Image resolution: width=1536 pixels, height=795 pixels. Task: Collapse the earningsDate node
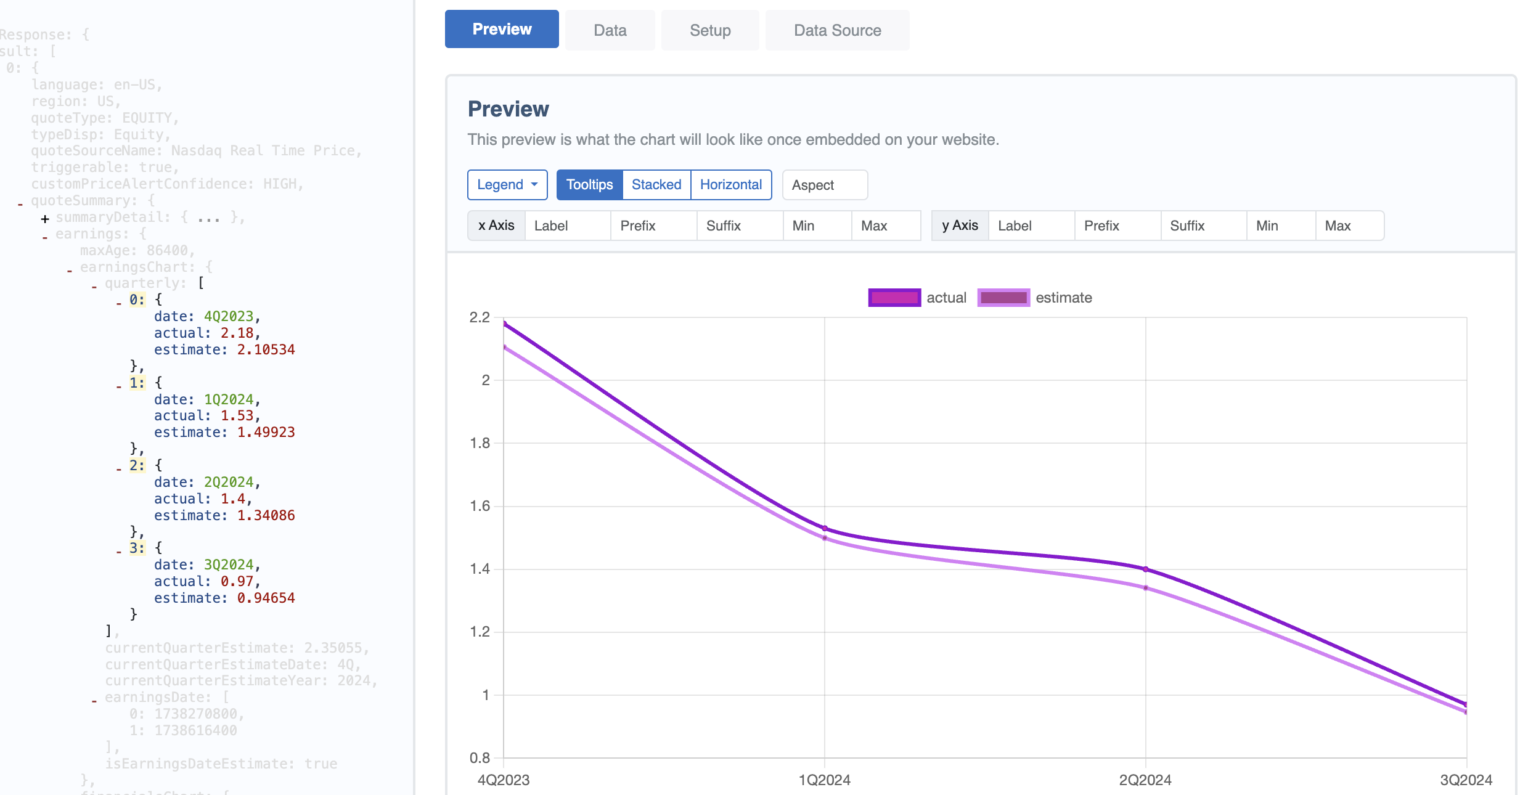tap(94, 700)
